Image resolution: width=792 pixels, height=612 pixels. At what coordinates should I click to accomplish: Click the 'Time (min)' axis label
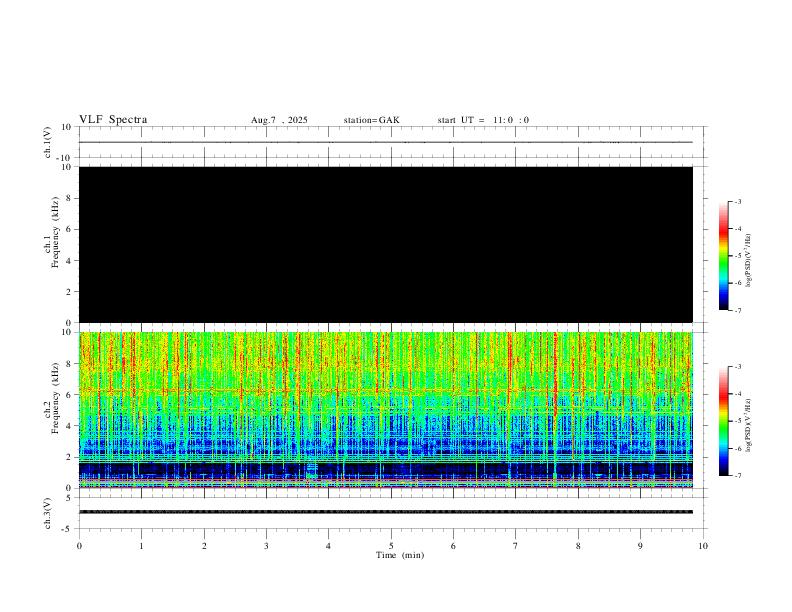pos(400,555)
